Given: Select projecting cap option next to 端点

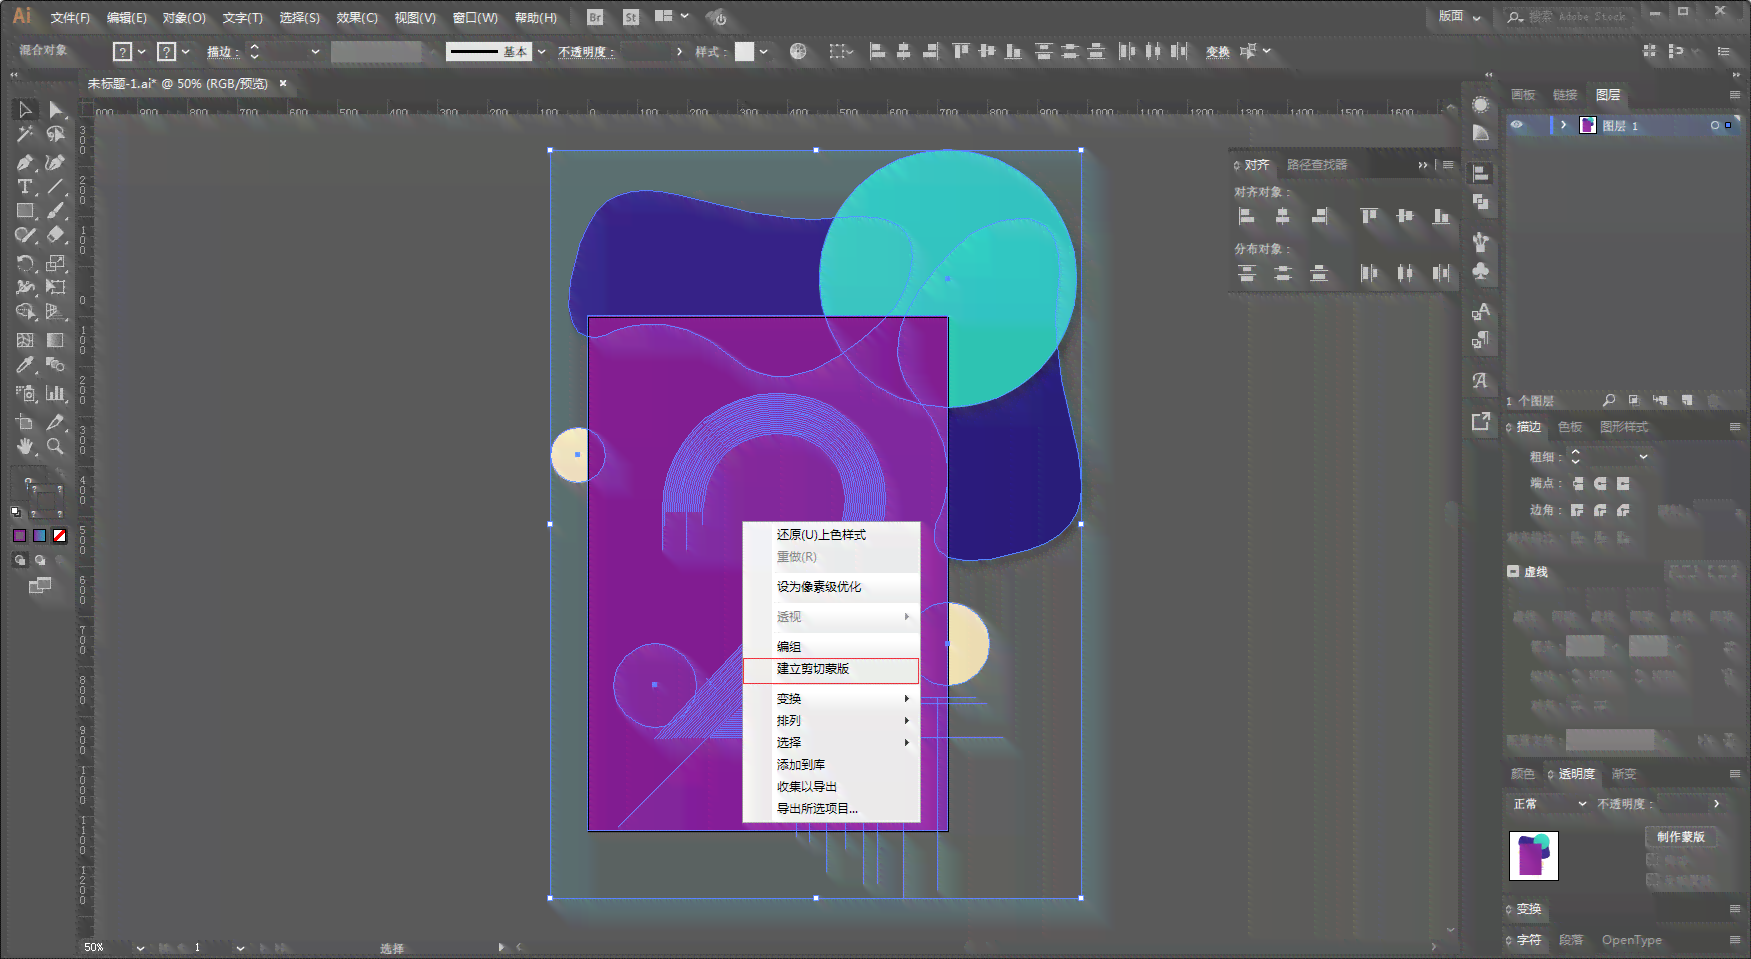Looking at the screenshot, I should click(1623, 483).
